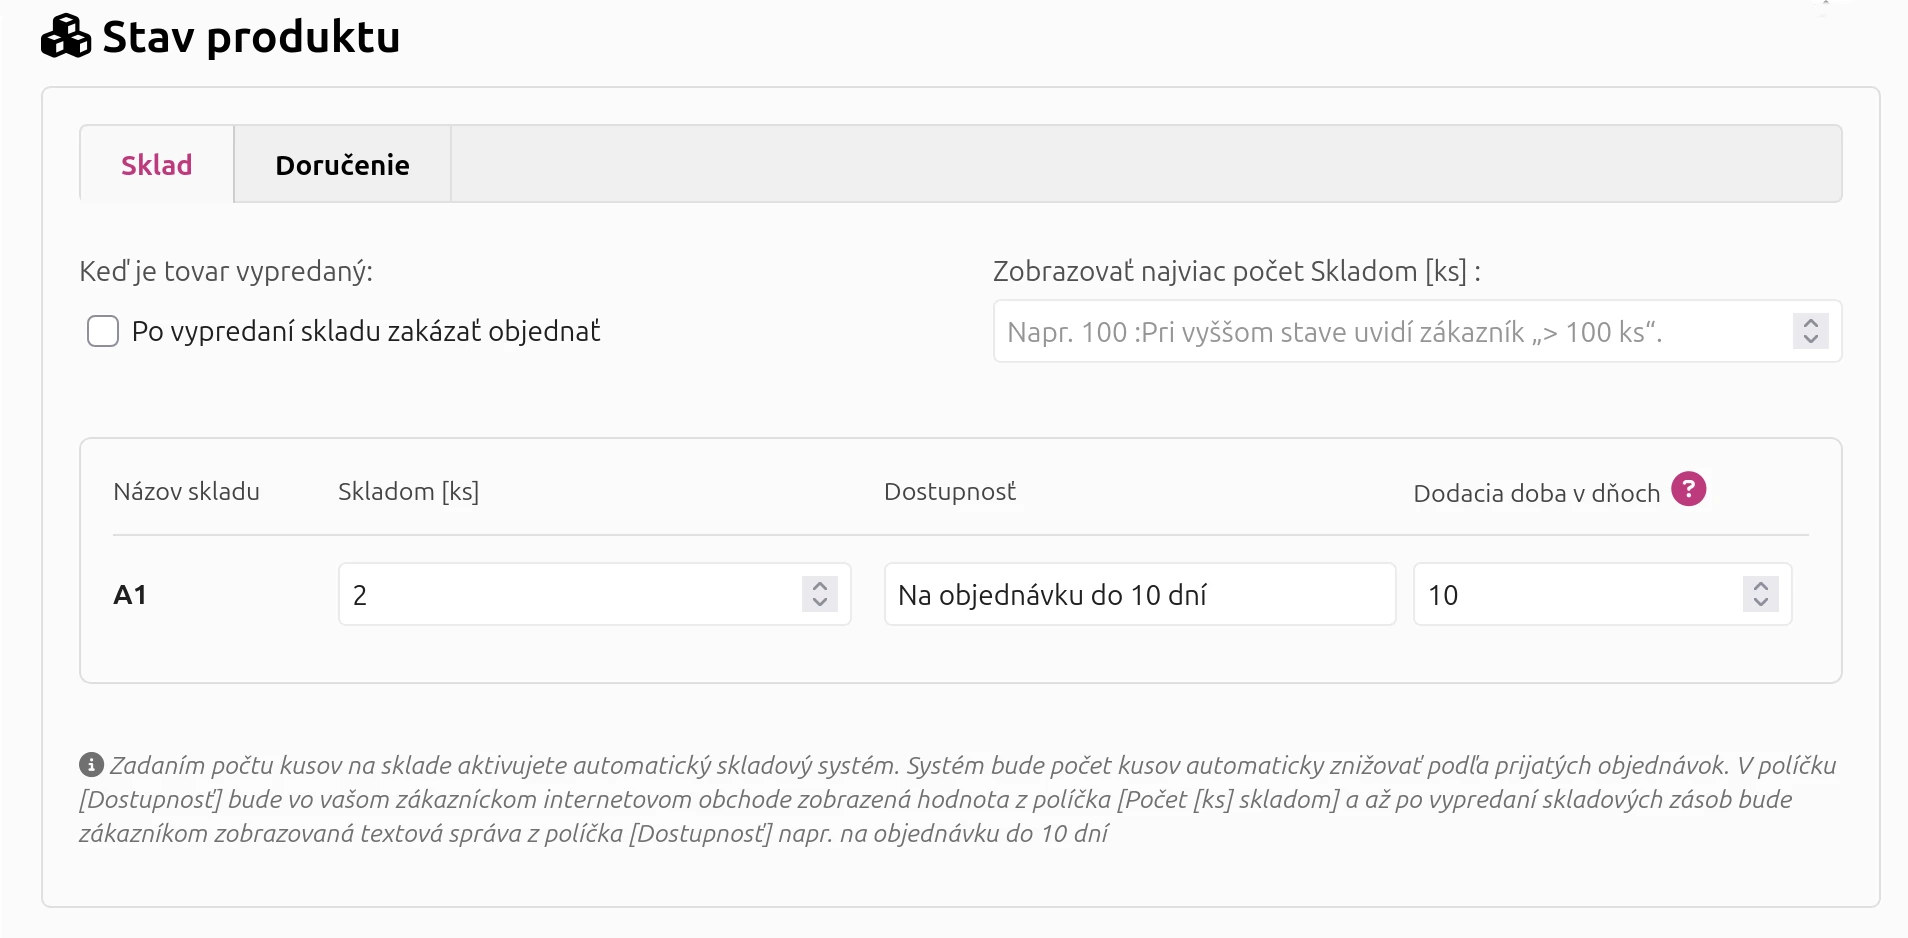Screen dimensions: 1908x938
Task: Adjust the spinner on the max stock count field
Action: [x=1811, y=331]
